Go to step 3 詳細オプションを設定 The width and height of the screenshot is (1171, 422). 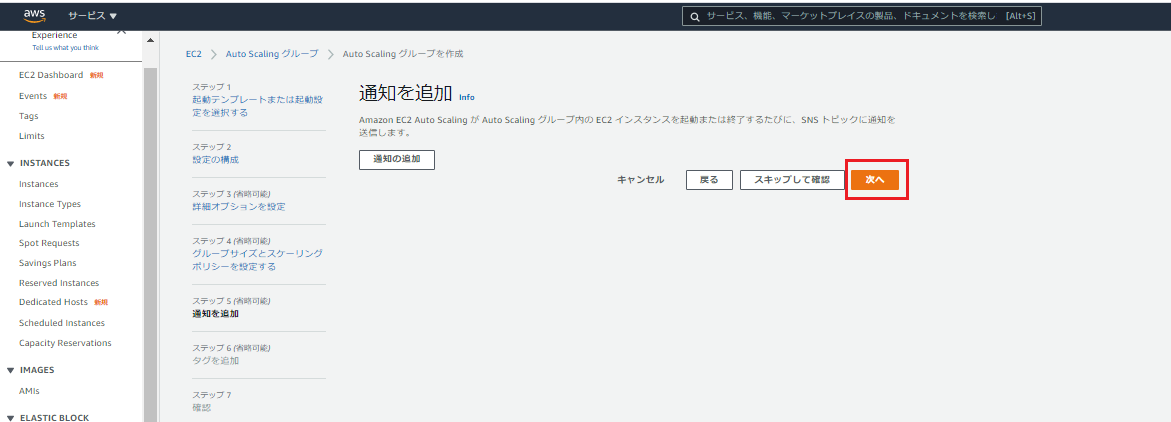(238, 206)
